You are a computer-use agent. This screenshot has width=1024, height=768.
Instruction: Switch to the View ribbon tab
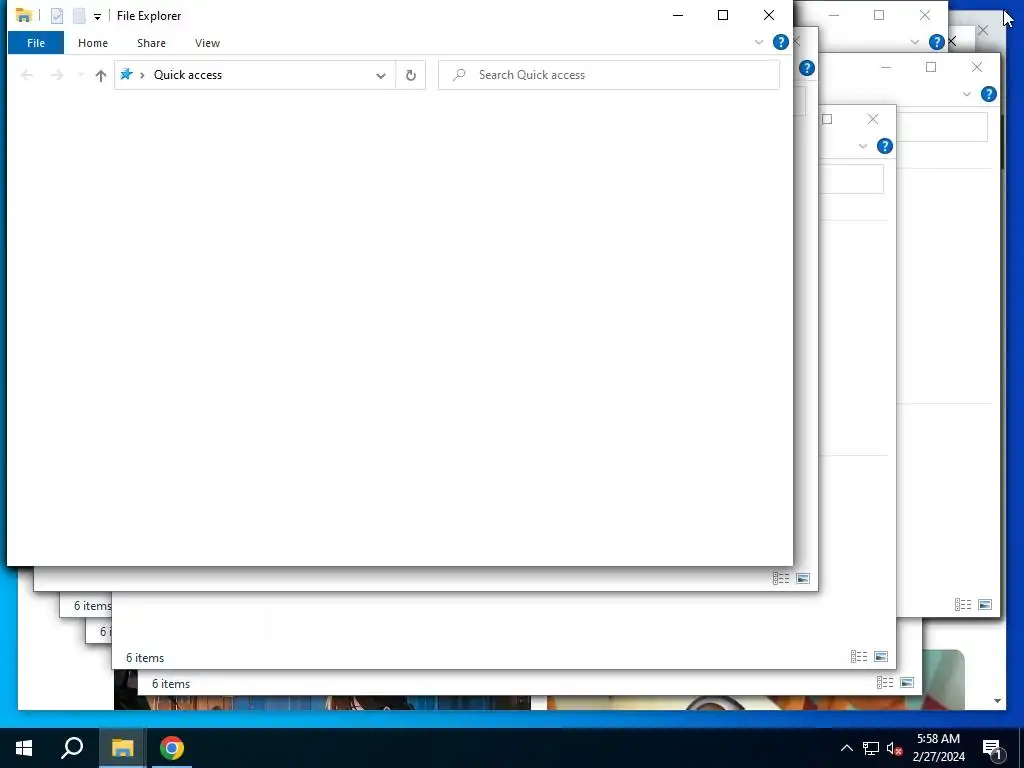pyautogui.click(x=207, y=43)
